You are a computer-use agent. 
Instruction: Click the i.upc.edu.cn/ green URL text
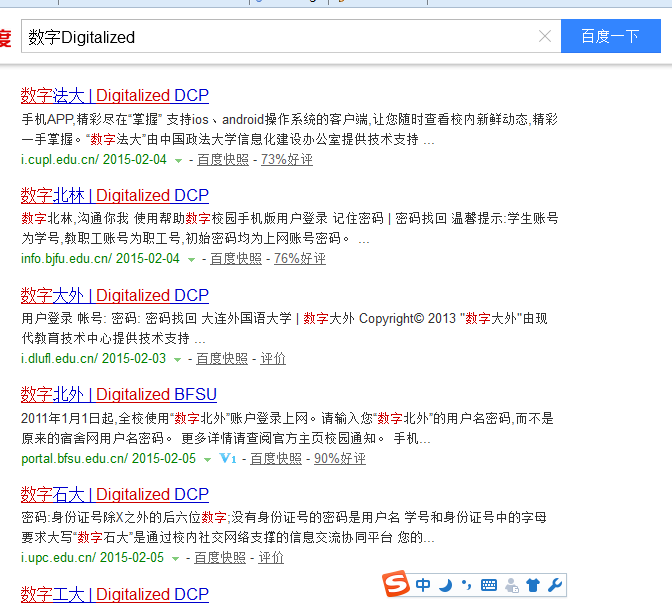[58, 557]
